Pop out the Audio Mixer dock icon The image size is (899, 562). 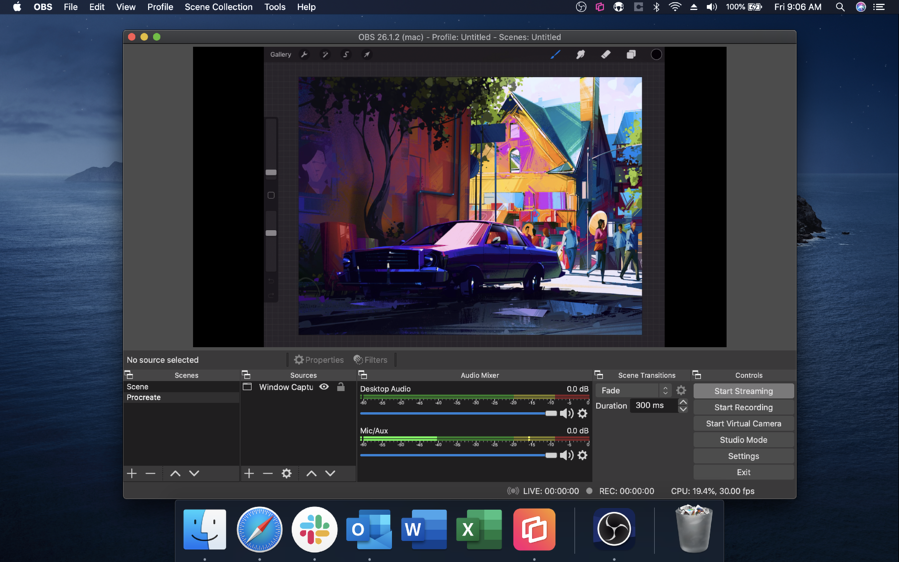tap(362, 375)
